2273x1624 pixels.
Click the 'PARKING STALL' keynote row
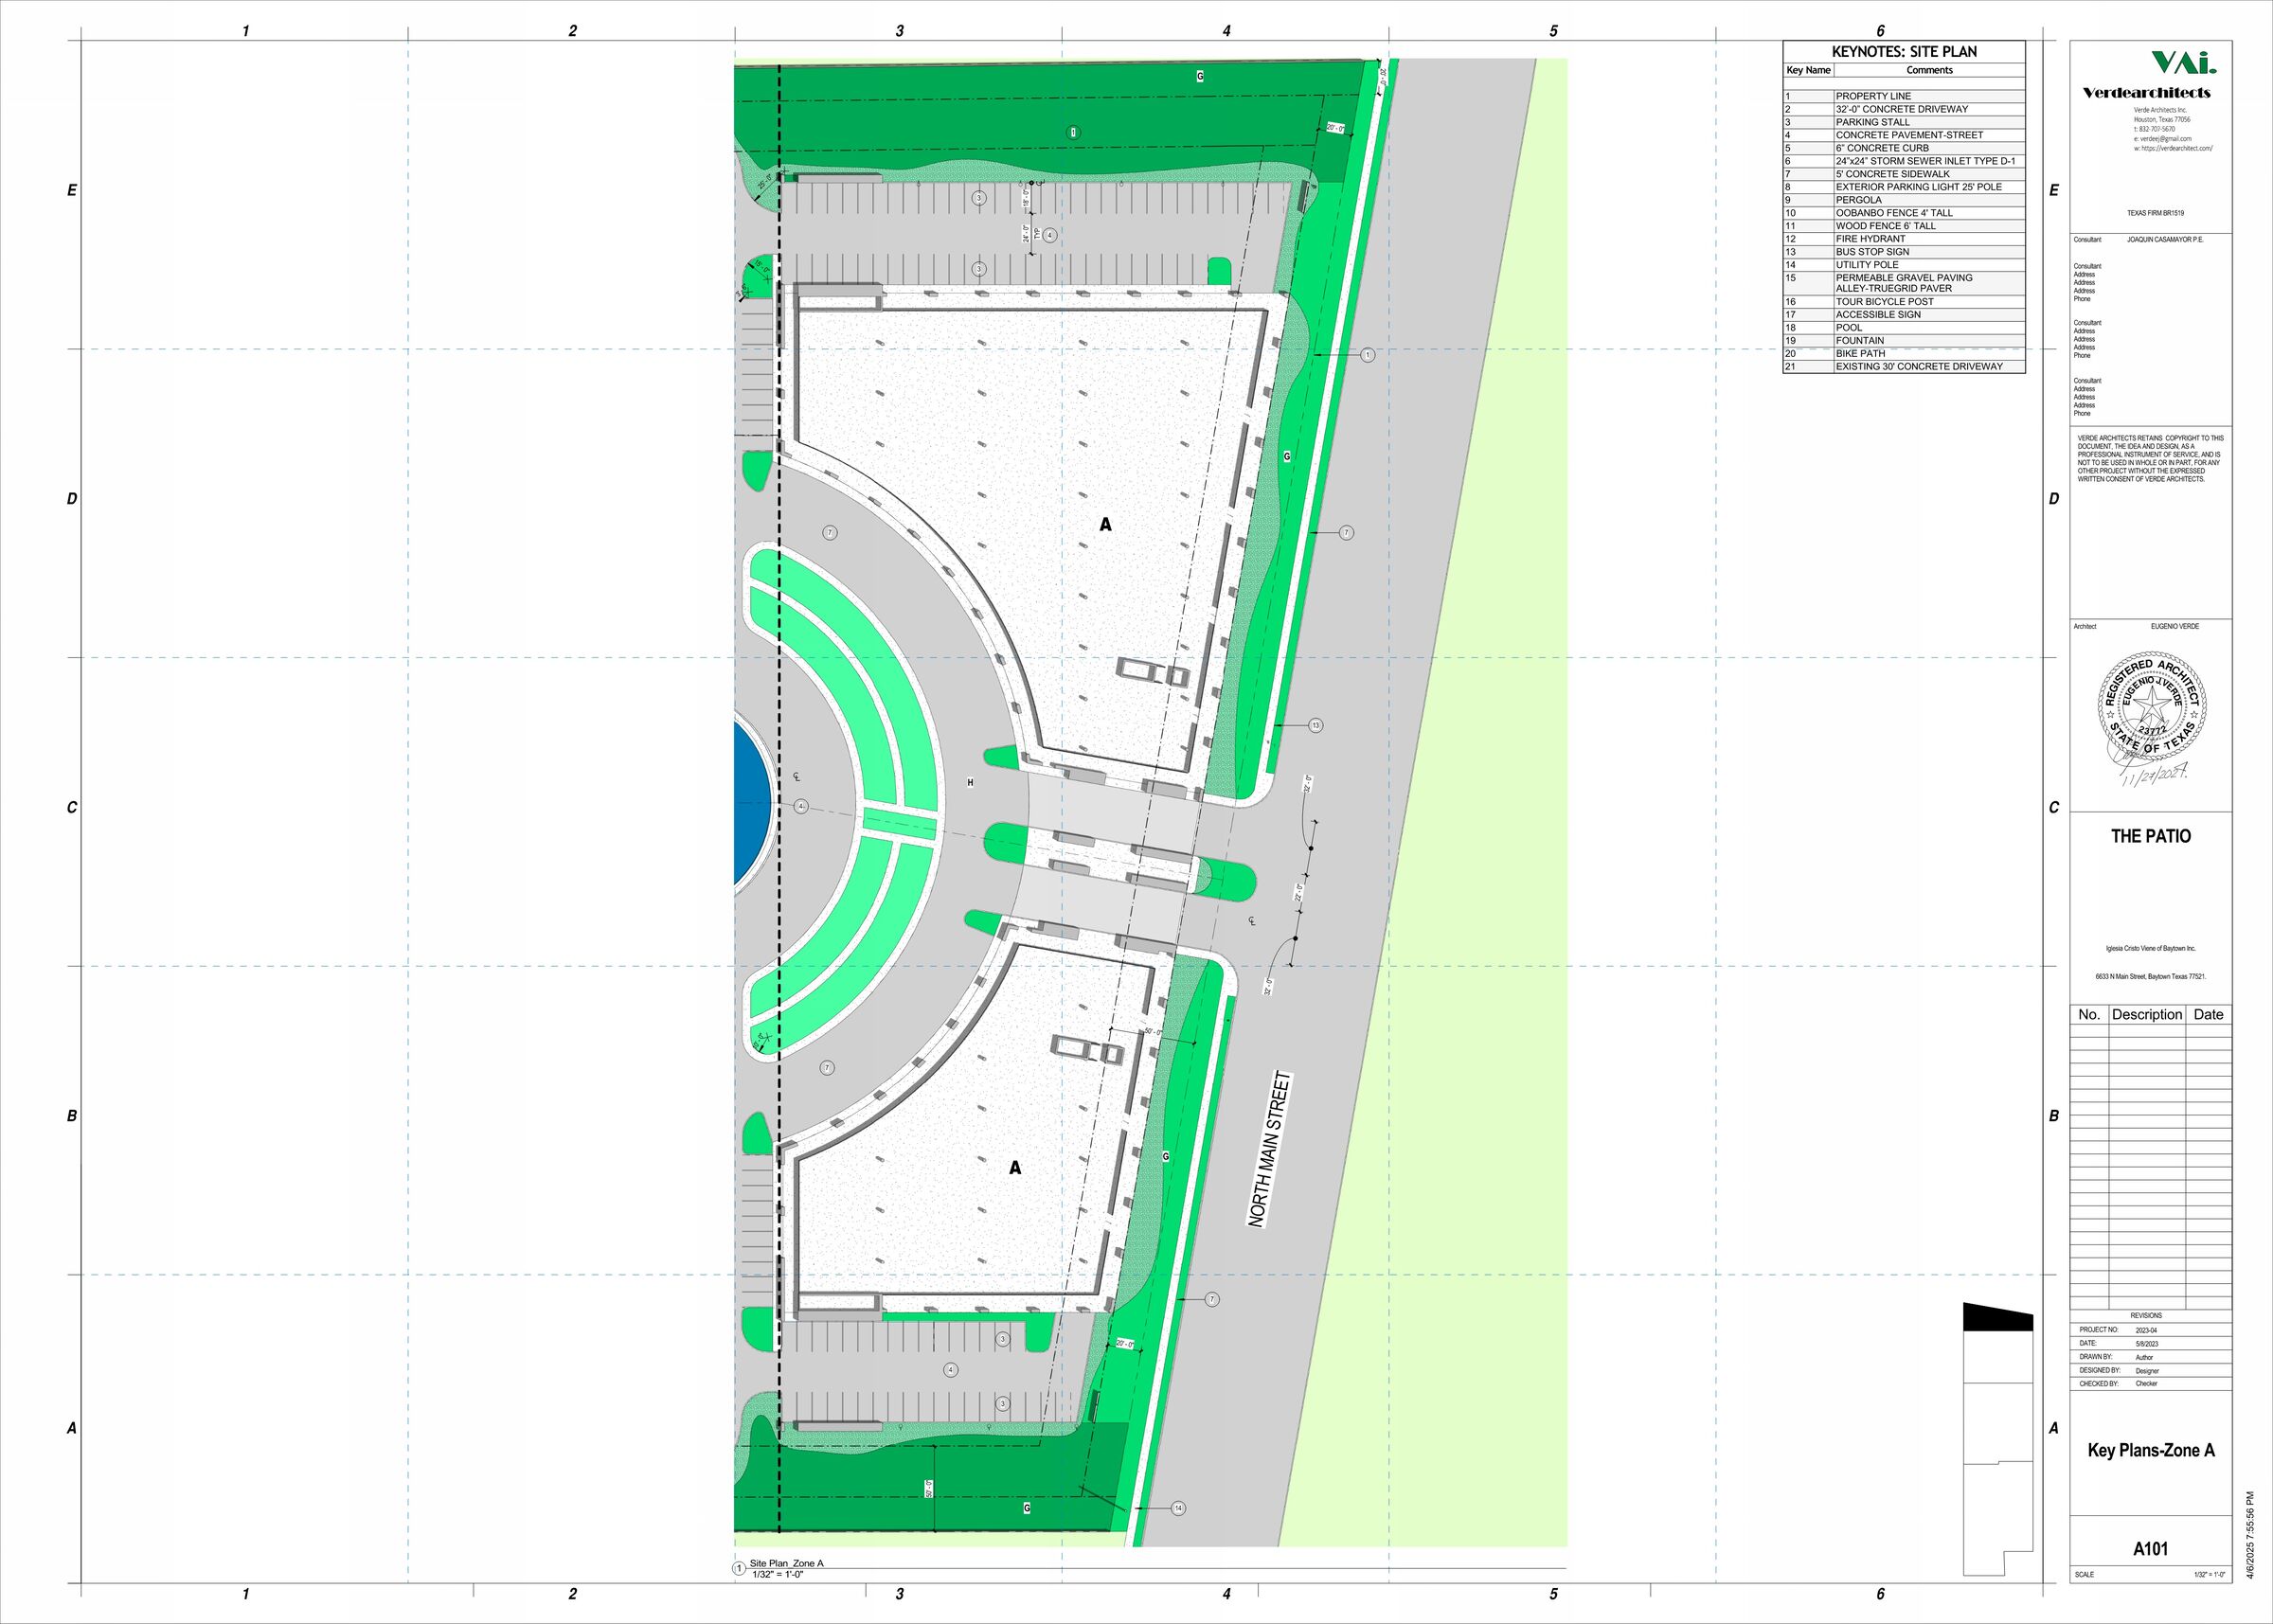point(1904,122)
